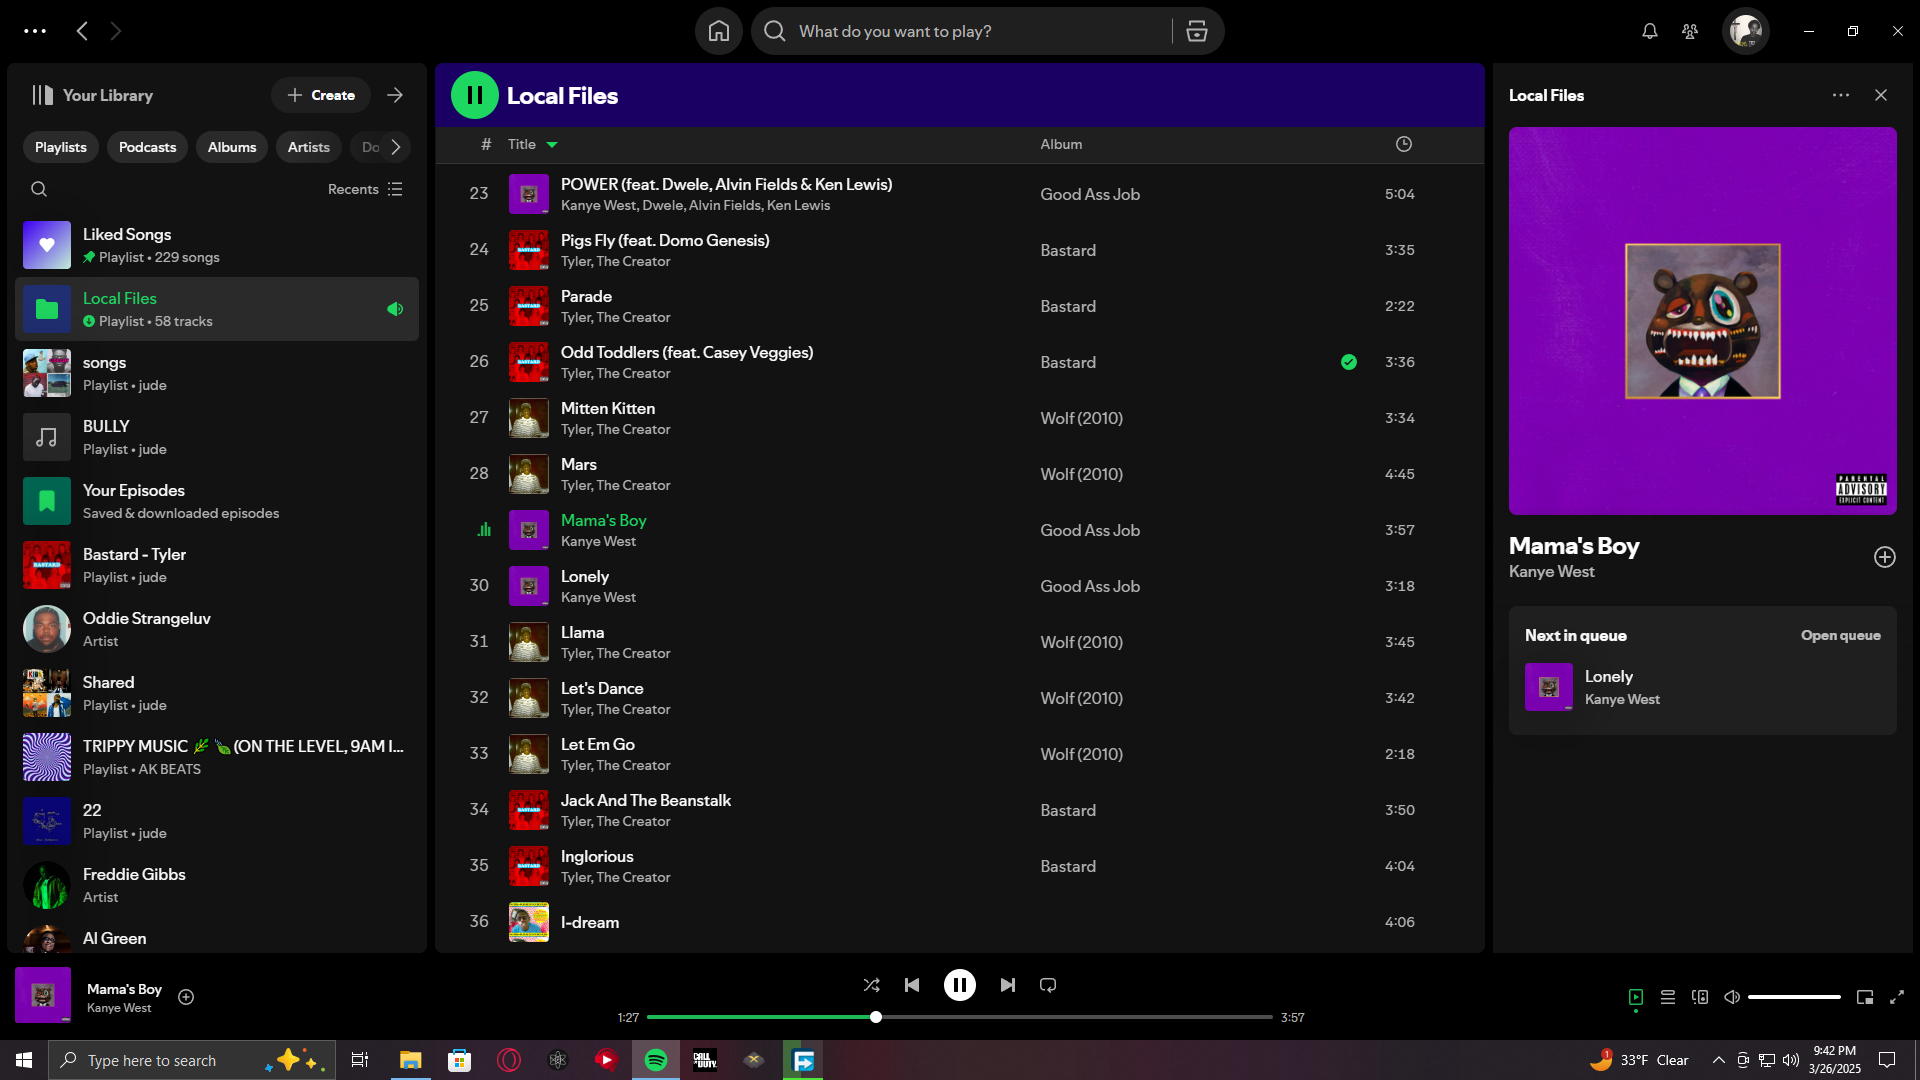Toggle repeat mode
1920x1080 pixels.
[1047, 985]
